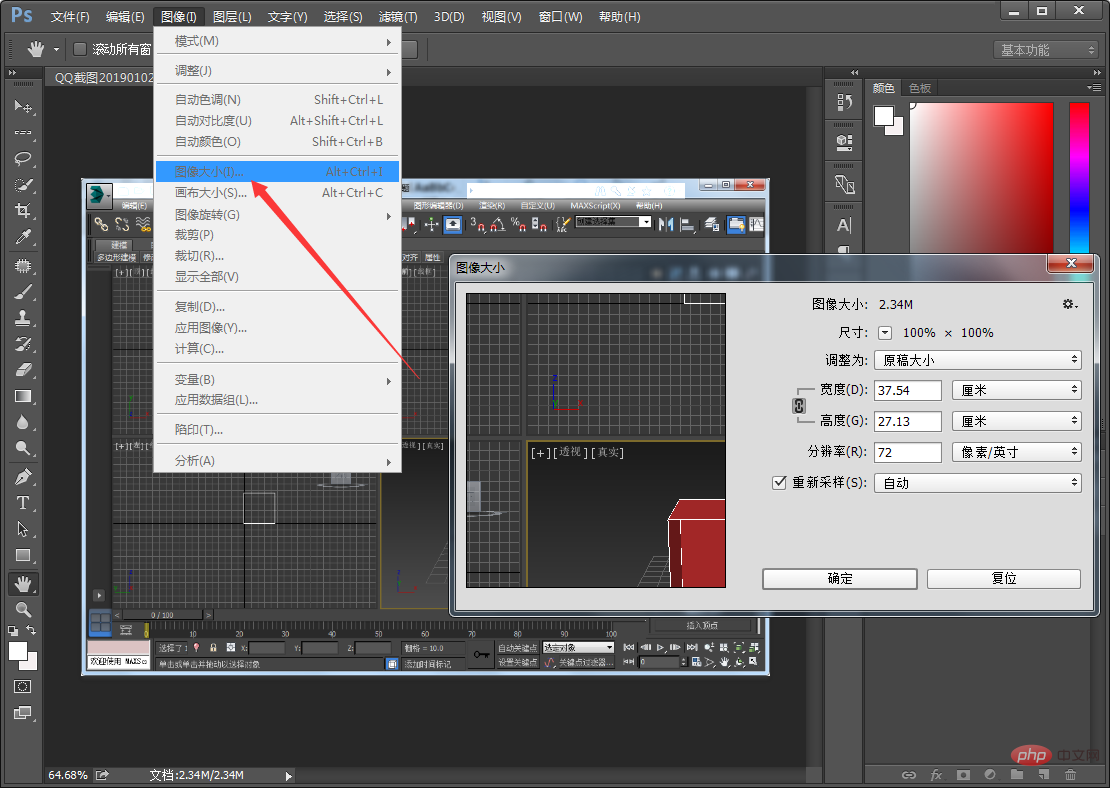Screen dimensions: 1110x788
Task: Open Image Size dialog gear settings
Action: coord(1070,304)
